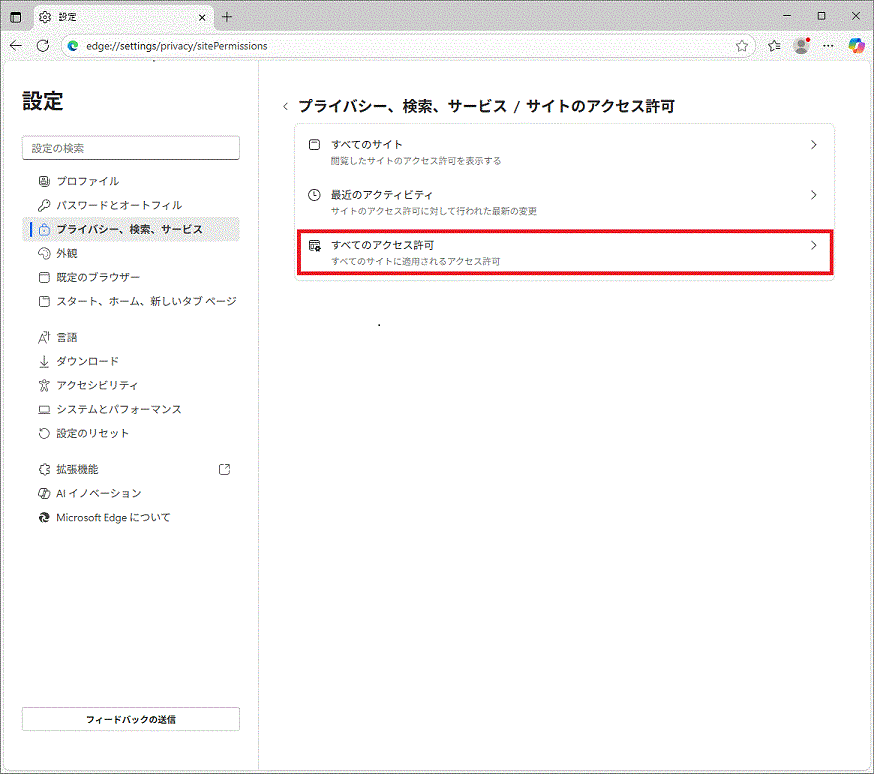Open a new tab with the plus button

click(227, 17)
